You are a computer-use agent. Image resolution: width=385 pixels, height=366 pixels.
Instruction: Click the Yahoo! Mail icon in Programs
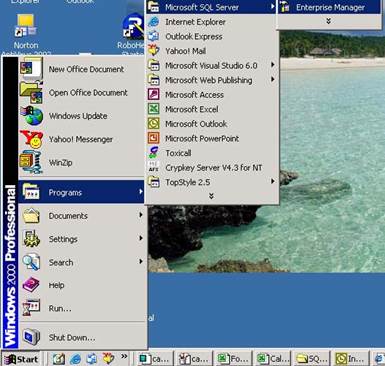pos(153,51)
